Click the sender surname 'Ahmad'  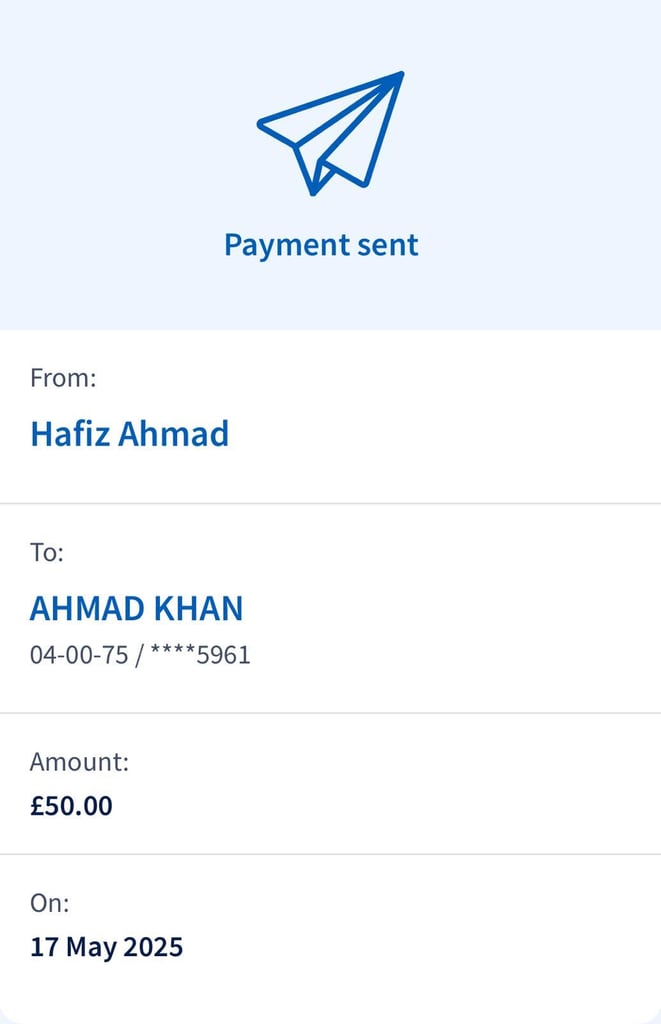(173, 434)
